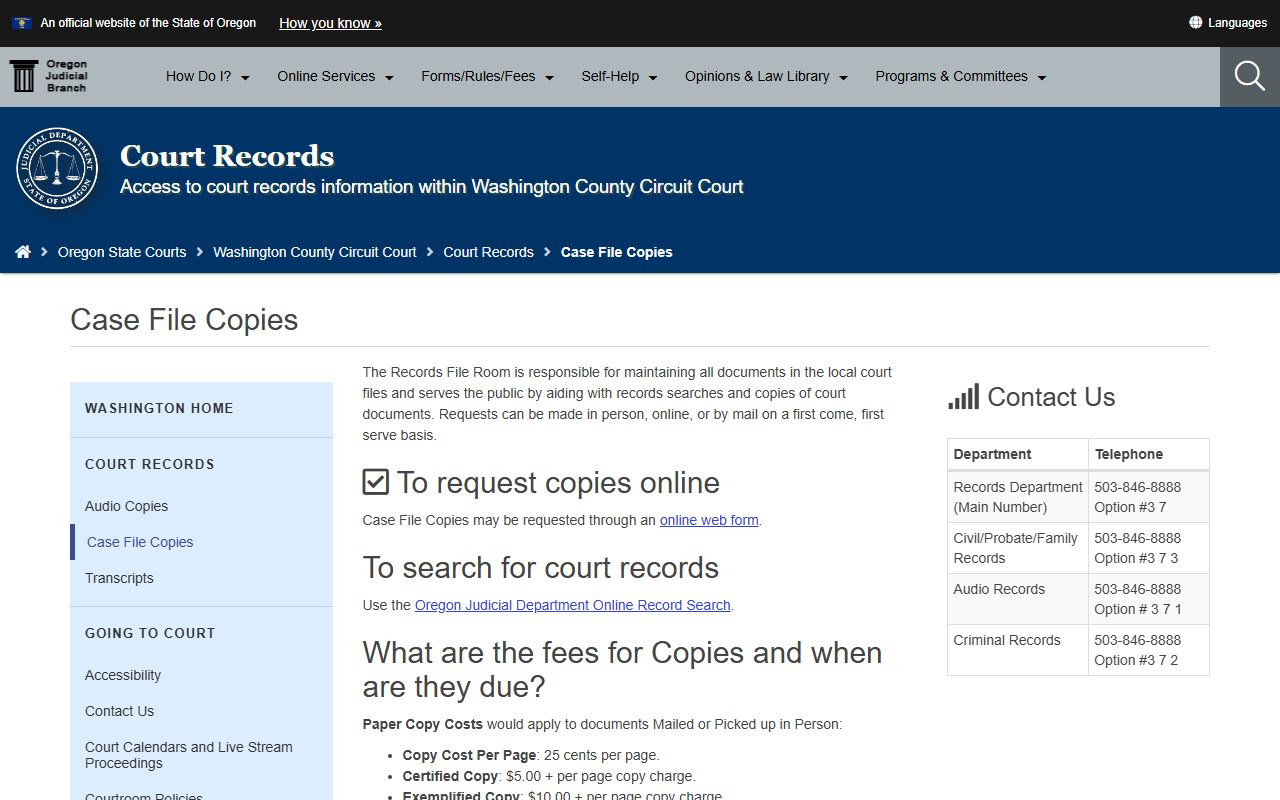This screenshot has height=800, width=1280.
Task: Open the Forms/Rules/Fees dropdown
Action: click(488, 76)
